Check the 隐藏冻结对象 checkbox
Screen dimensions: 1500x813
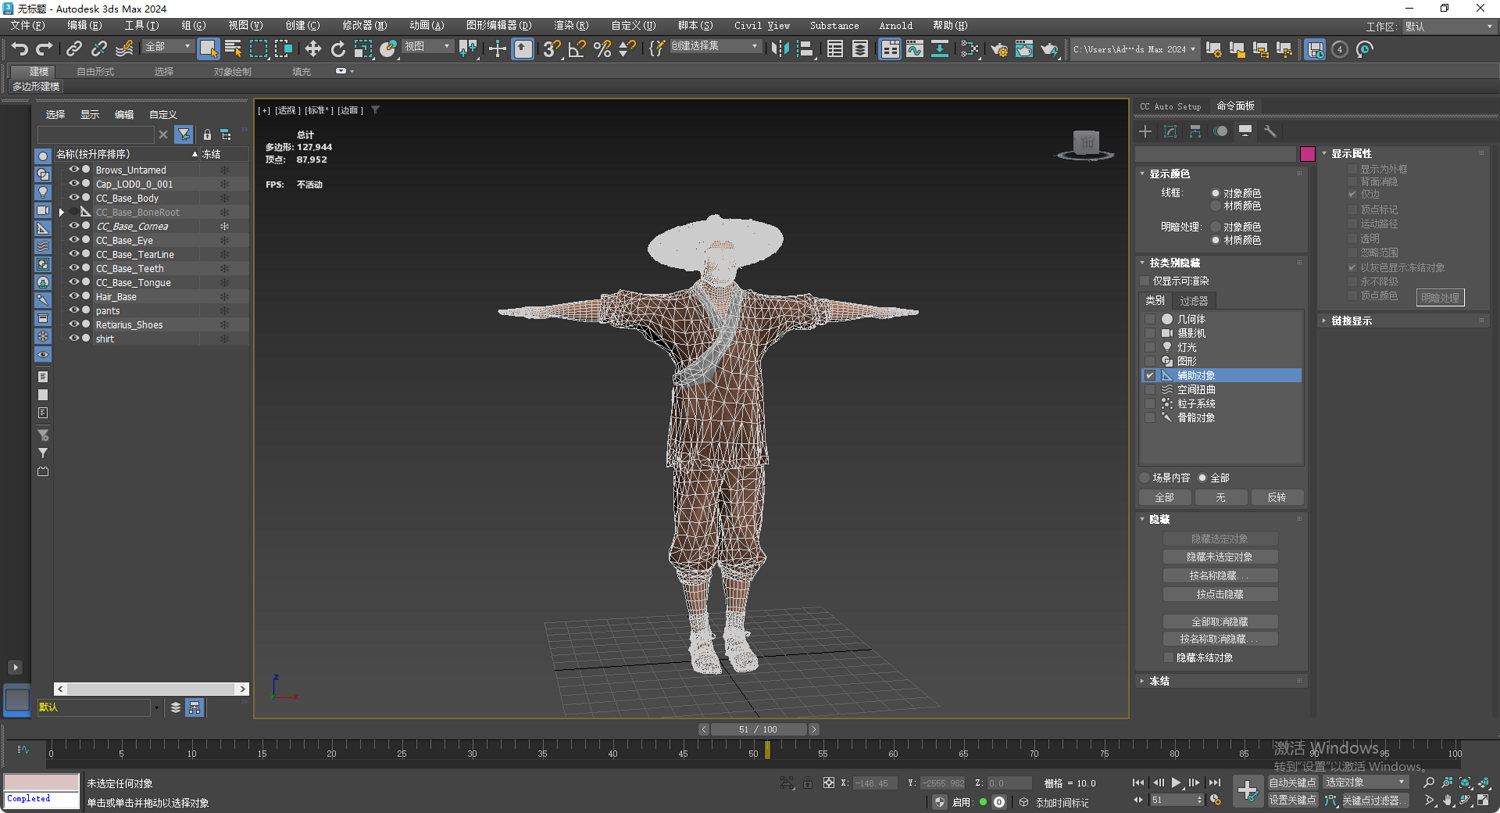click(1169, 658)
